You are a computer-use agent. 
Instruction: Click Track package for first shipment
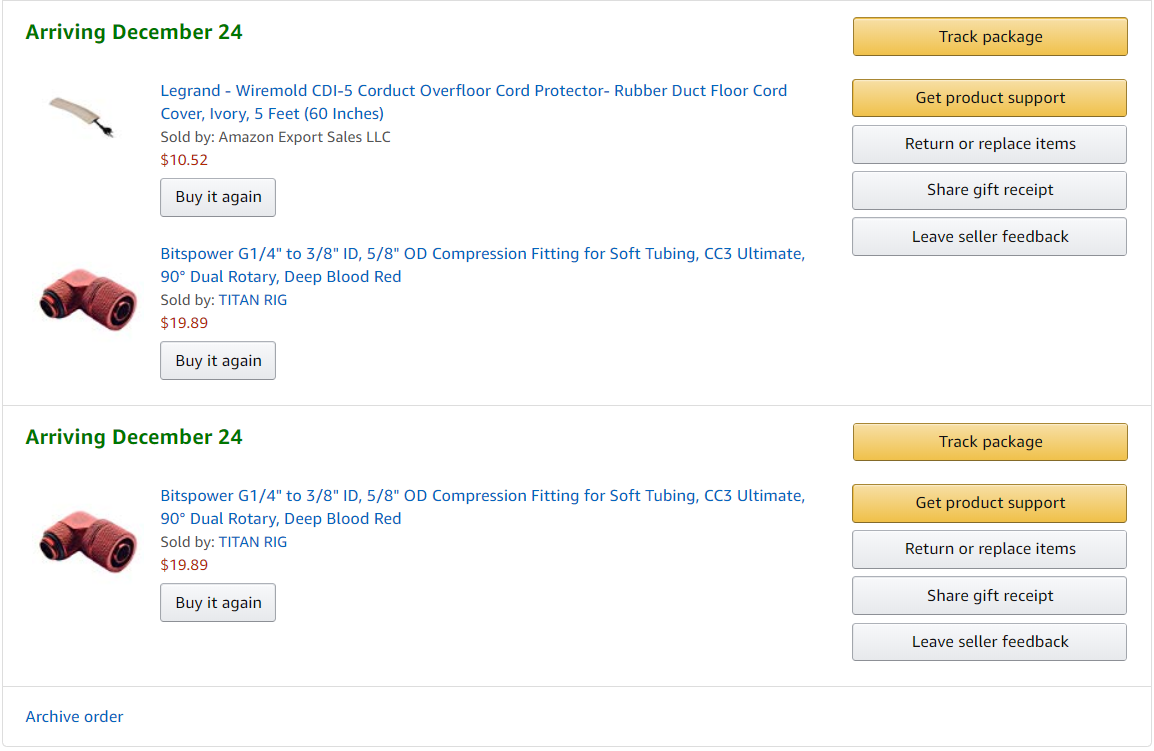[990, 37]
